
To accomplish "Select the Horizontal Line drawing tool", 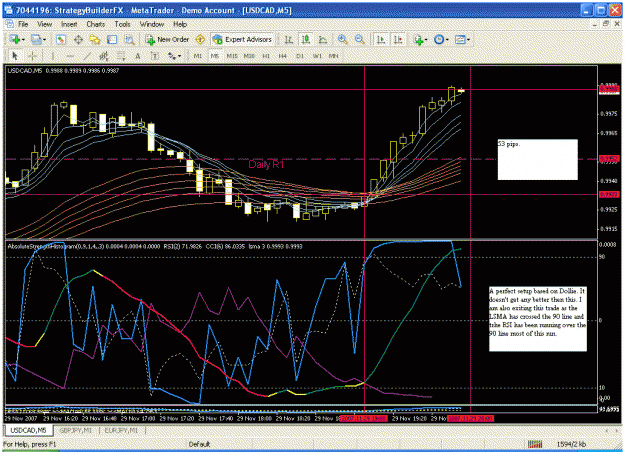I will click(x=70, y=56).
